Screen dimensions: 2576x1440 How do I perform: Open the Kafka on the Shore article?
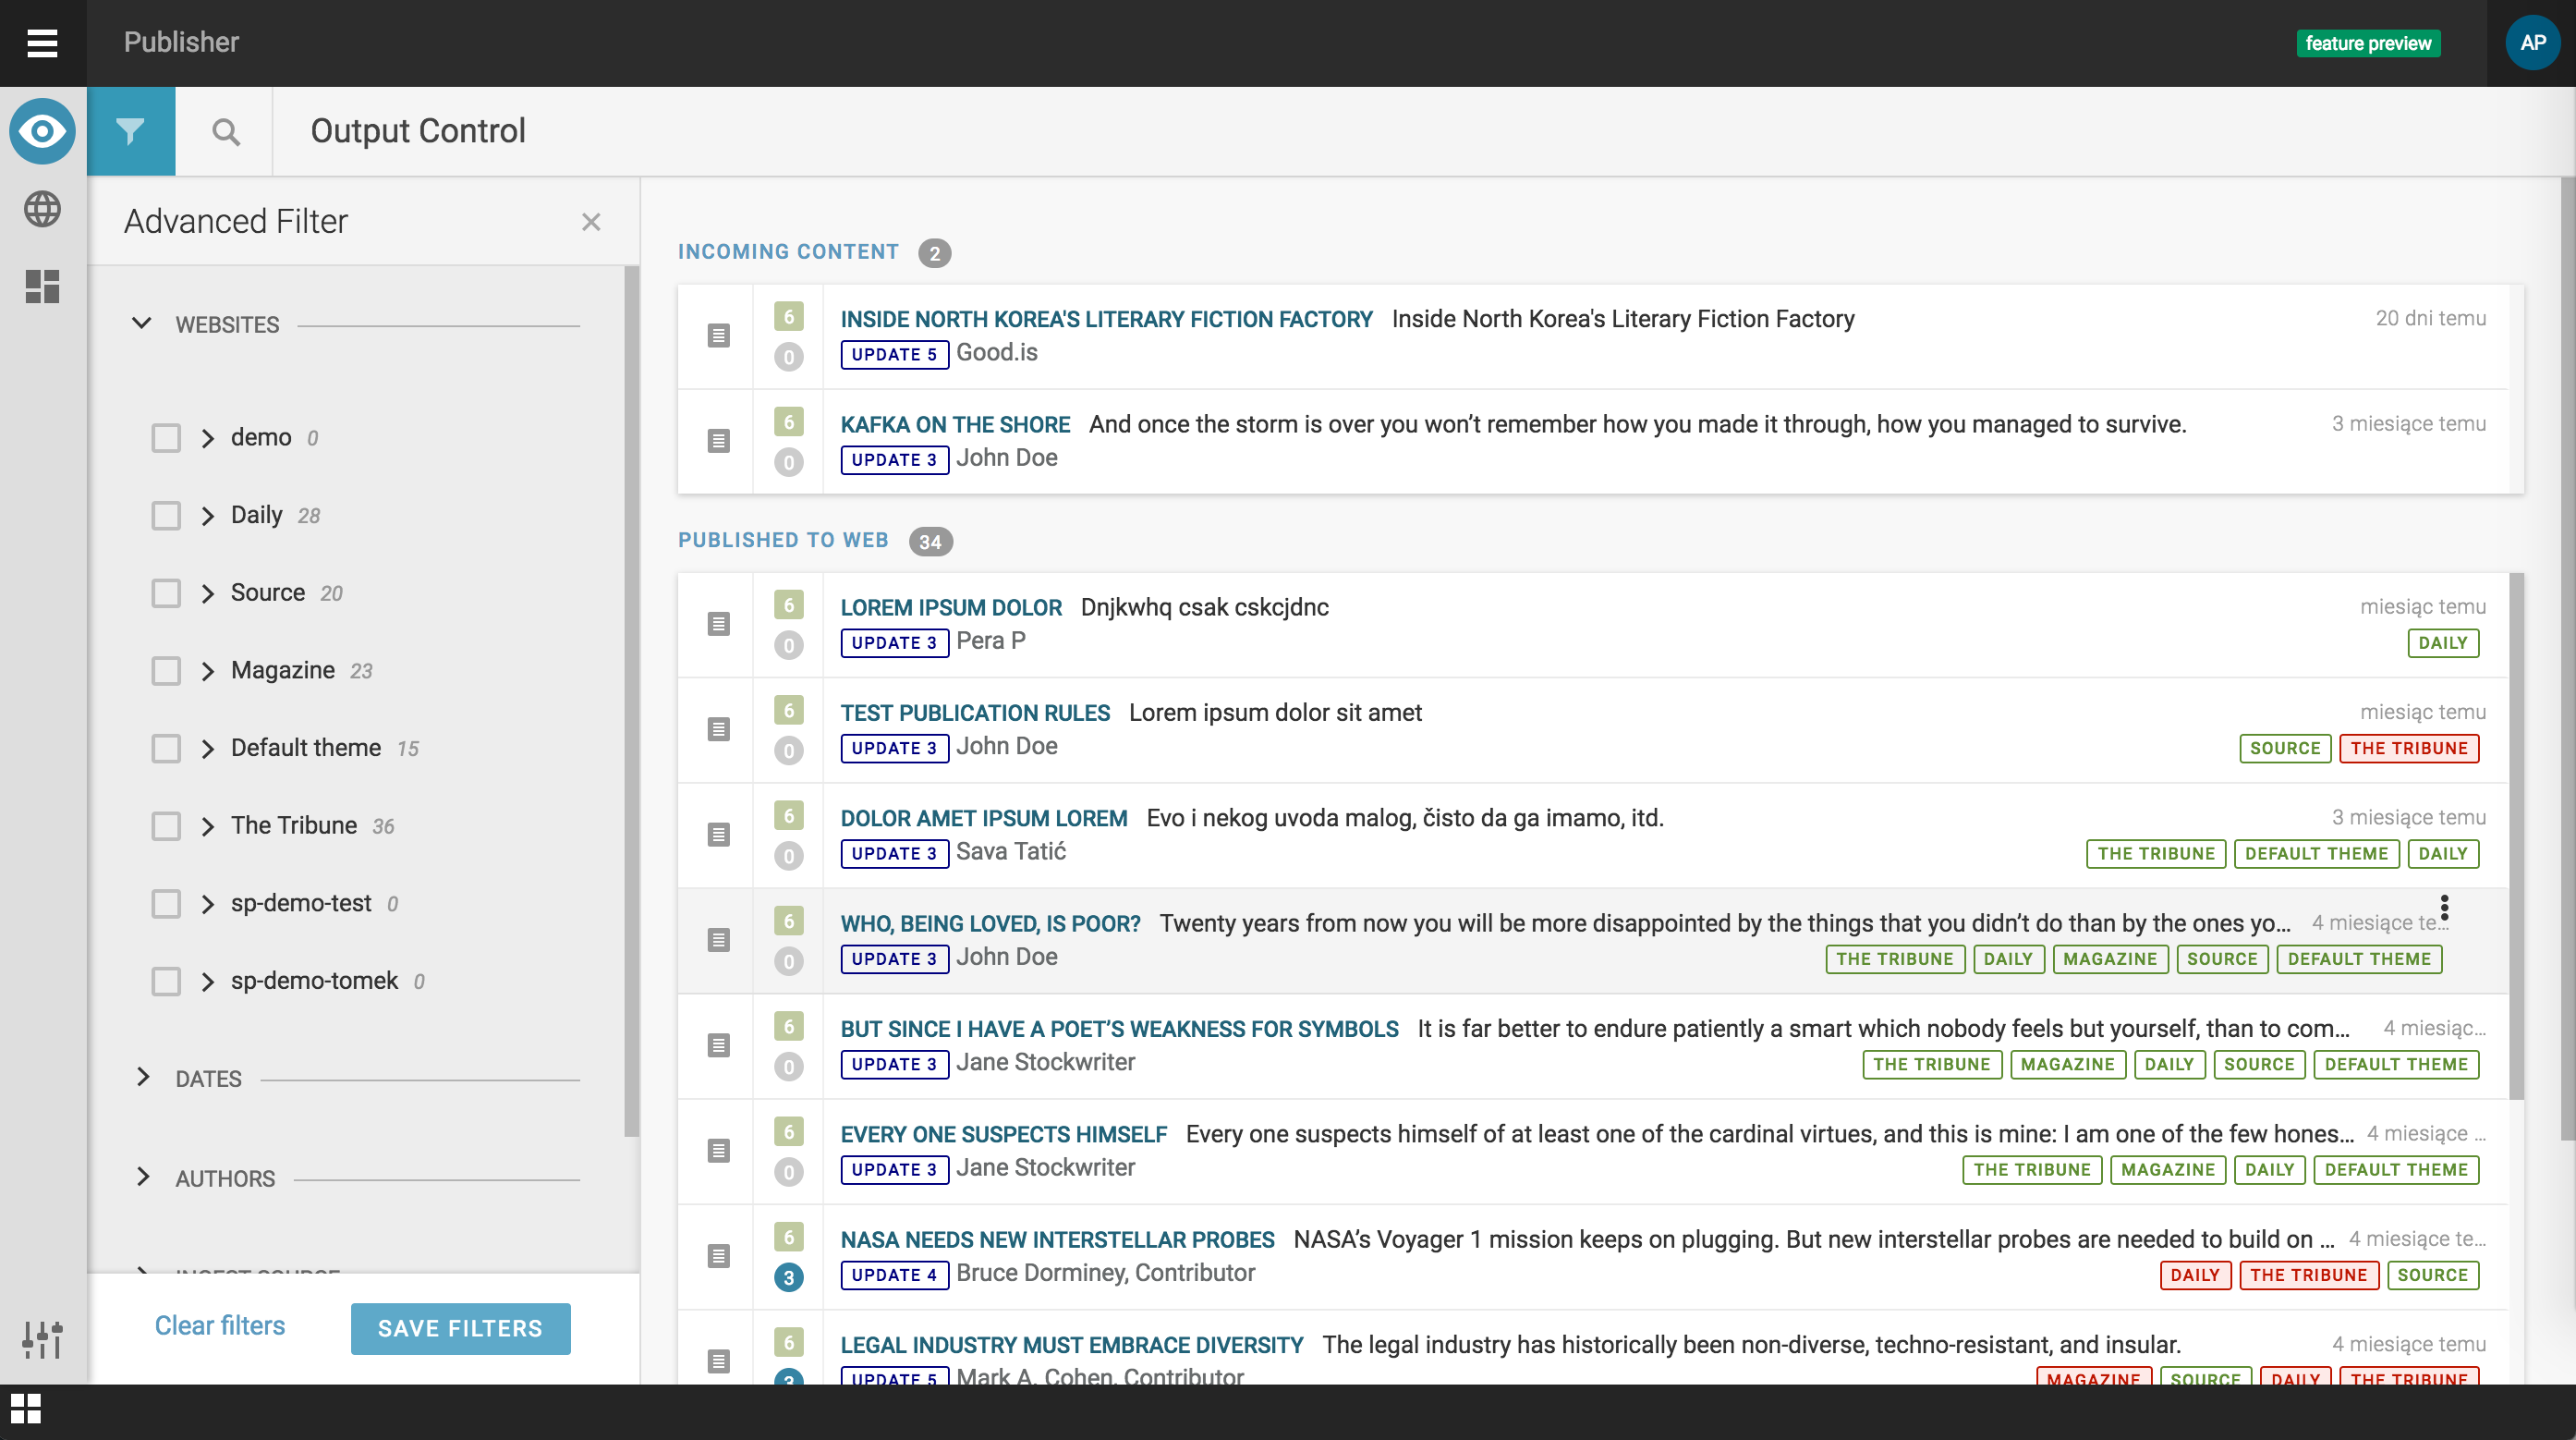click(x=954, y=425)
